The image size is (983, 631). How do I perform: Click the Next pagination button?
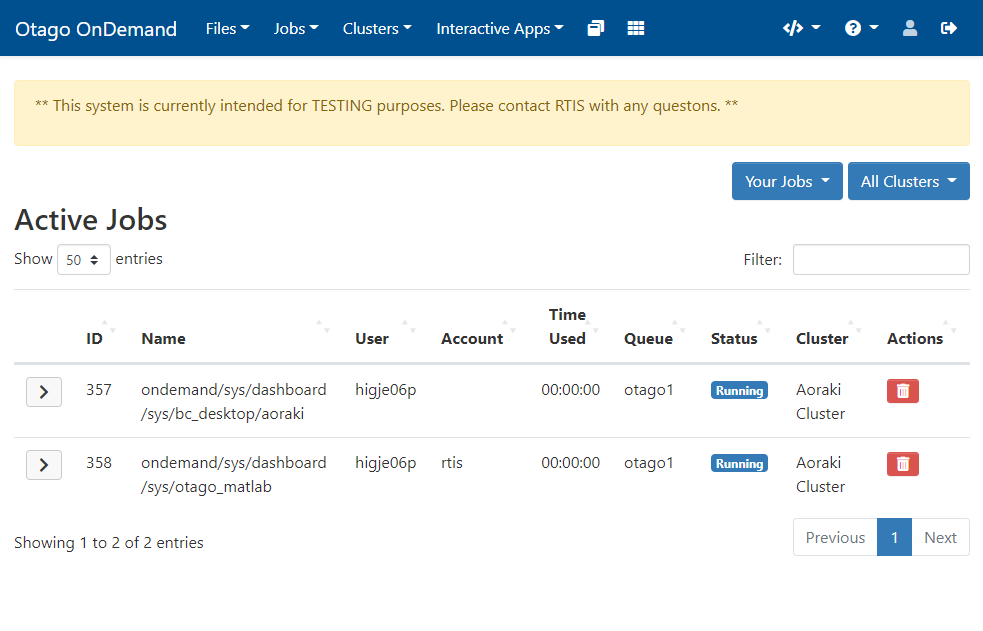[940, 537]
